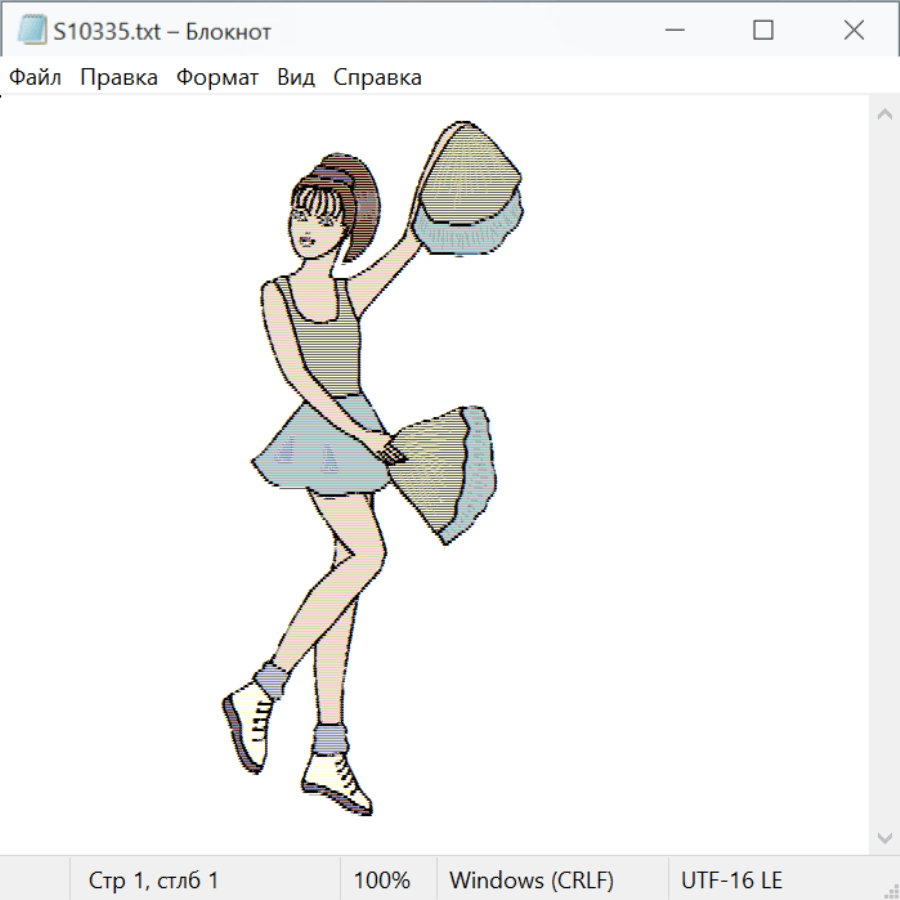
Task: Click the 100% zoom level in the status bar
Action: 382,881
